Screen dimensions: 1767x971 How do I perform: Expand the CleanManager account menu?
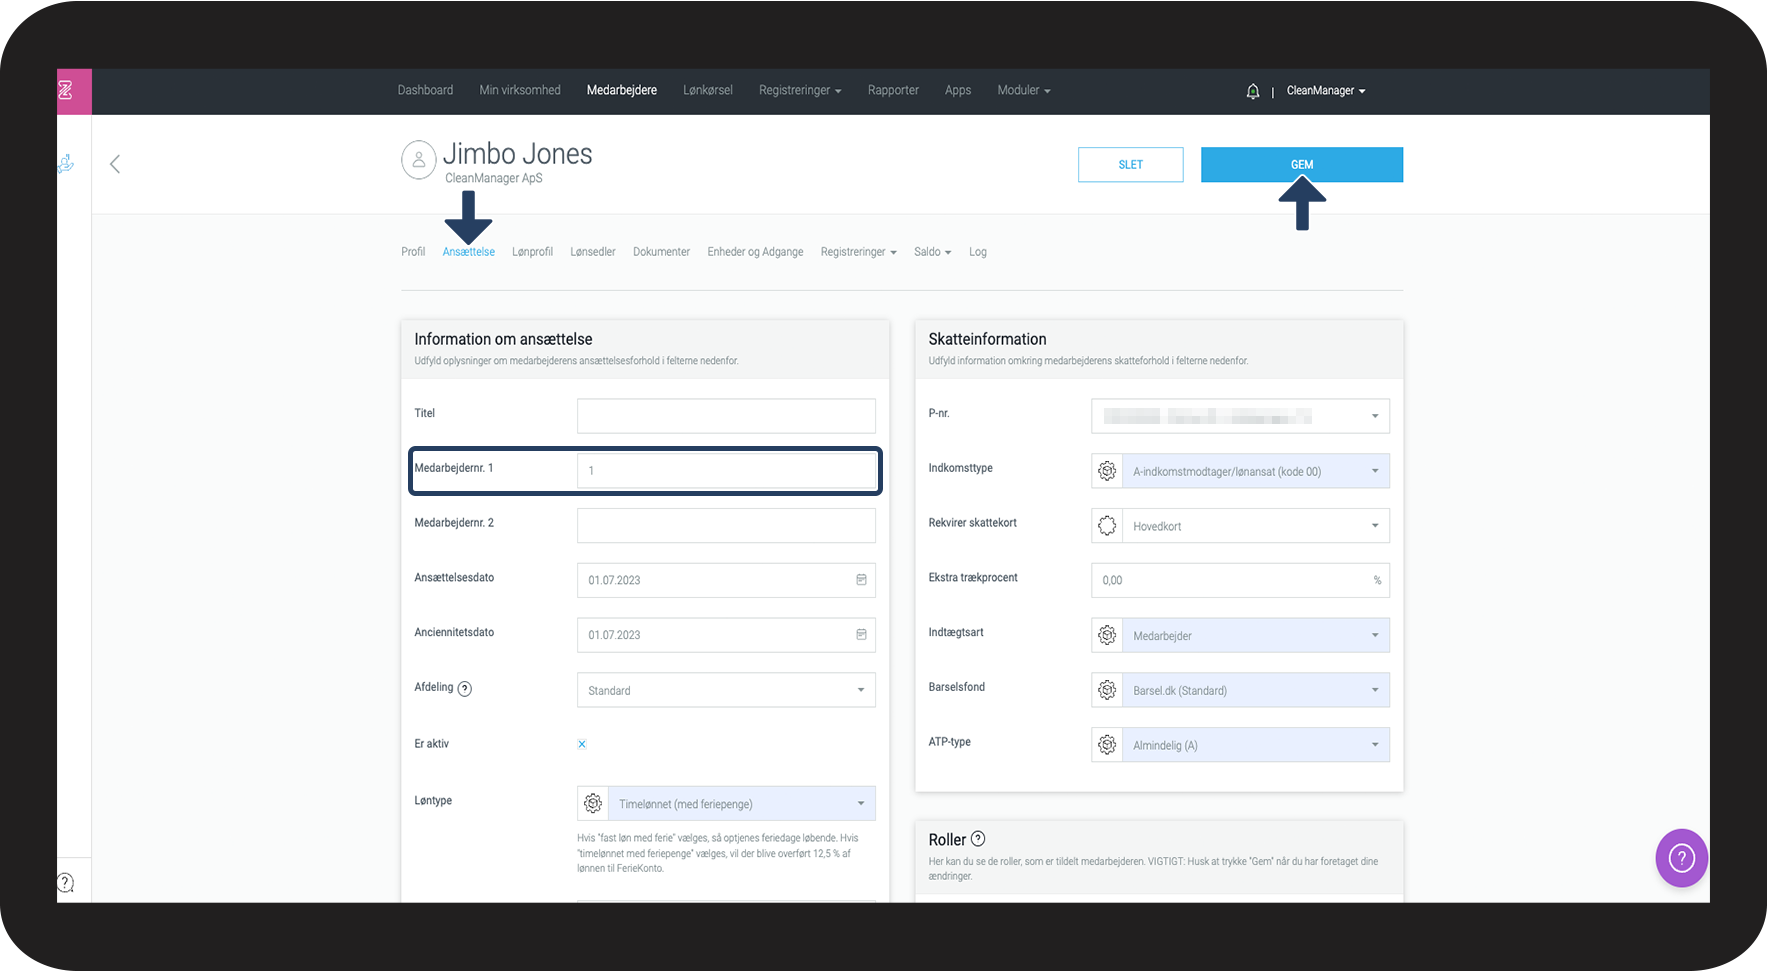[1325, 91]
